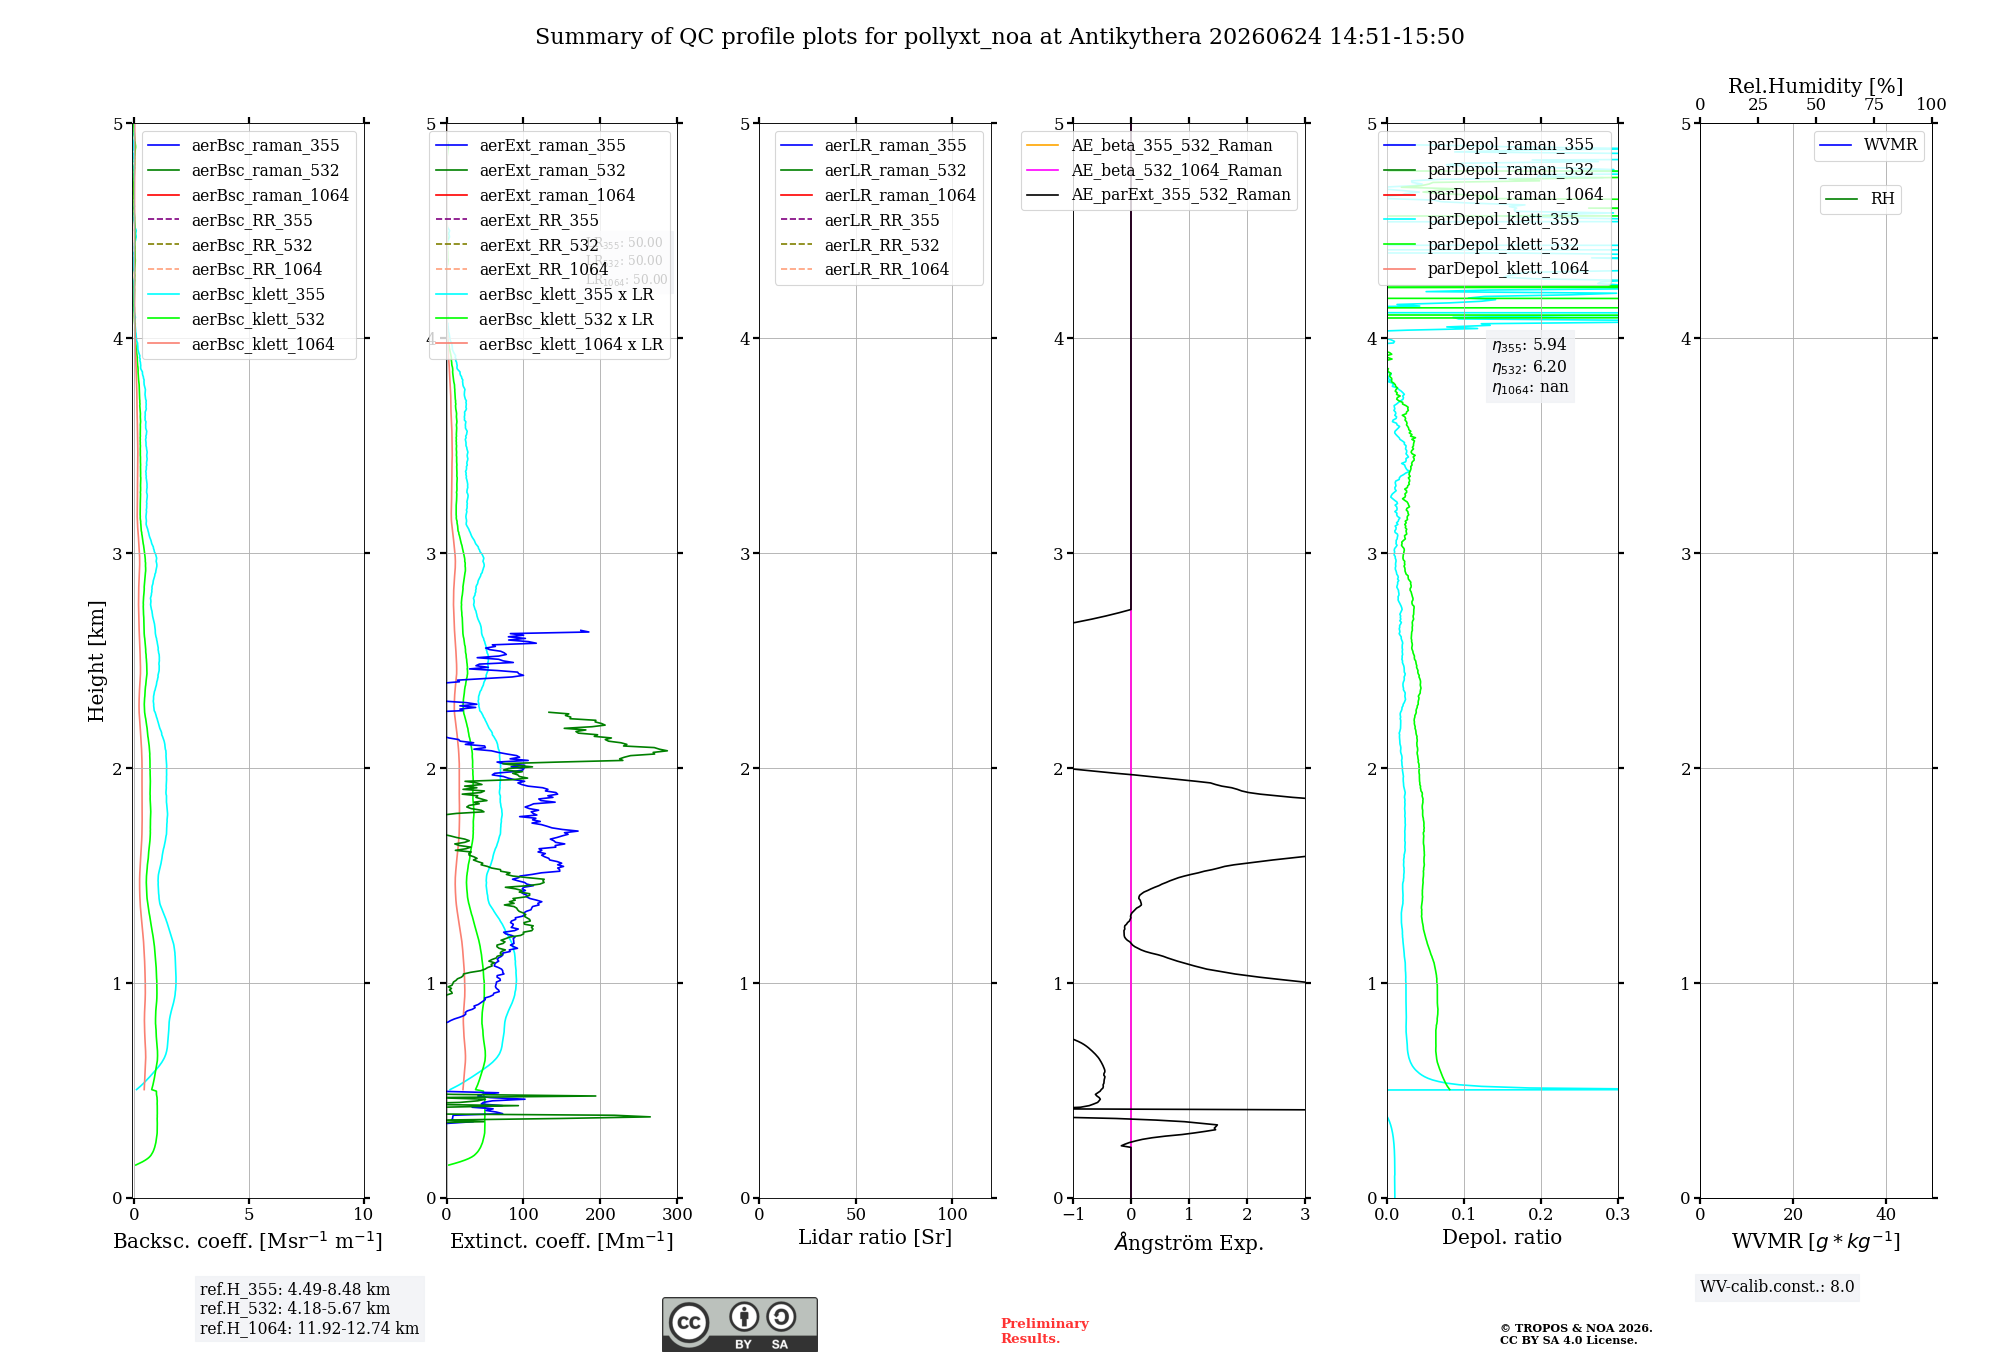The height and width of the screenshot is (1360, 2000).
Task: Click the Creative Commons CC icon
Action: [x=689, y=1322]
